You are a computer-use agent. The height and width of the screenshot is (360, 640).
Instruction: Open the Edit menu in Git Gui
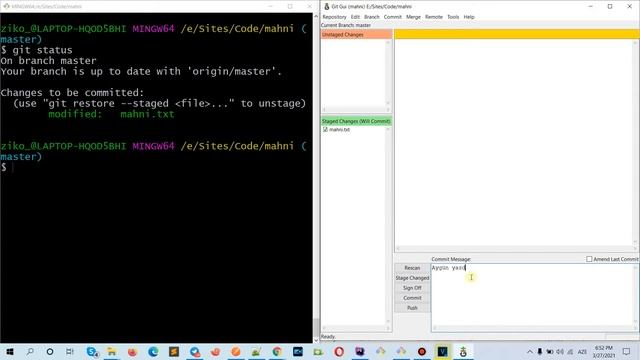pos(355,17)
